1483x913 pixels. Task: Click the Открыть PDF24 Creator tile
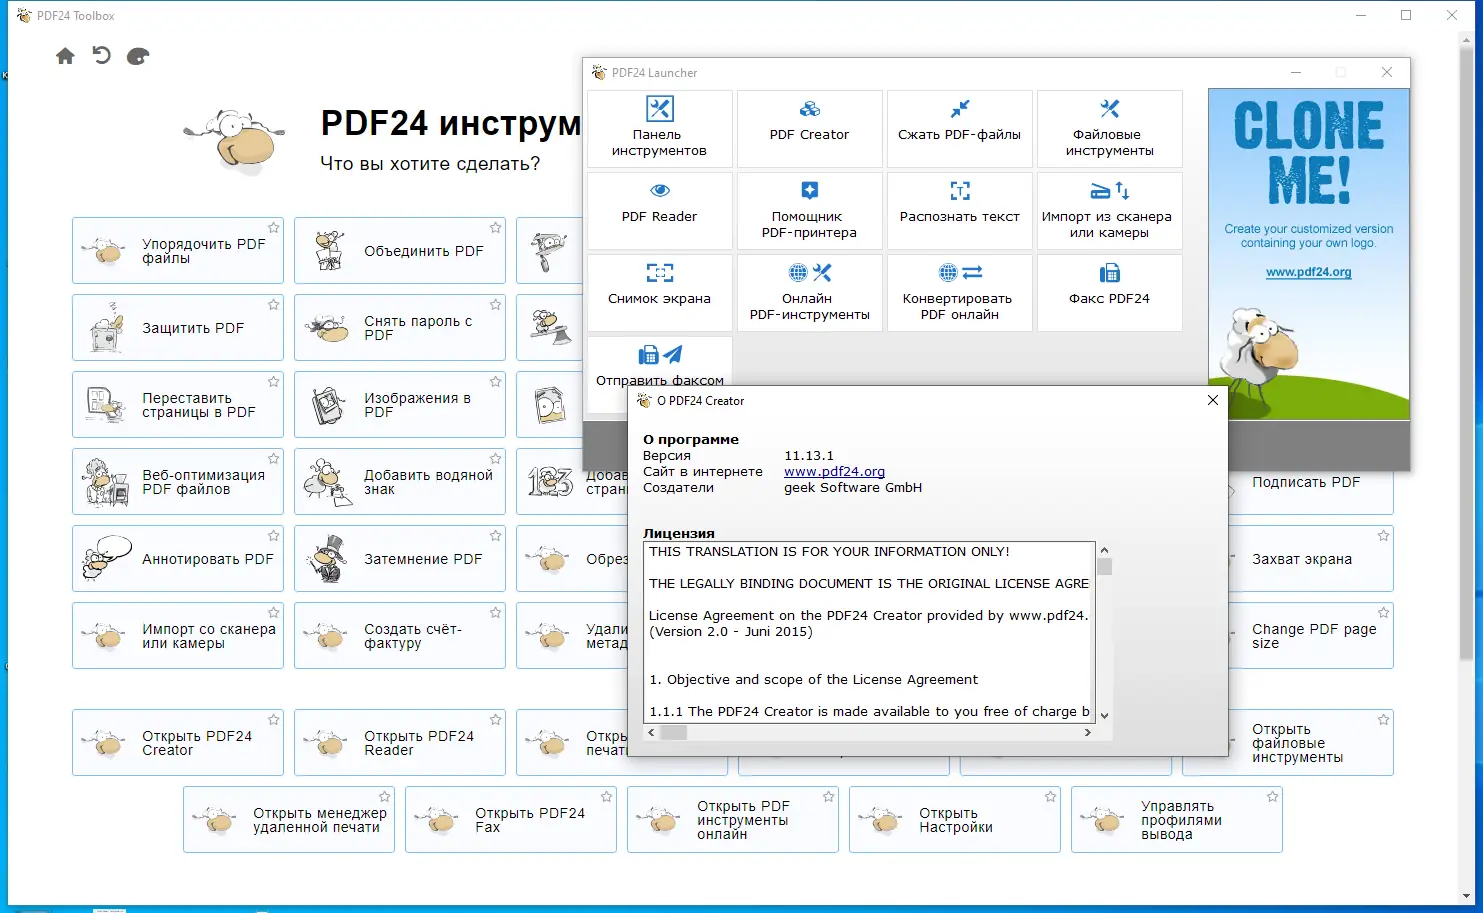coord(178,743)
